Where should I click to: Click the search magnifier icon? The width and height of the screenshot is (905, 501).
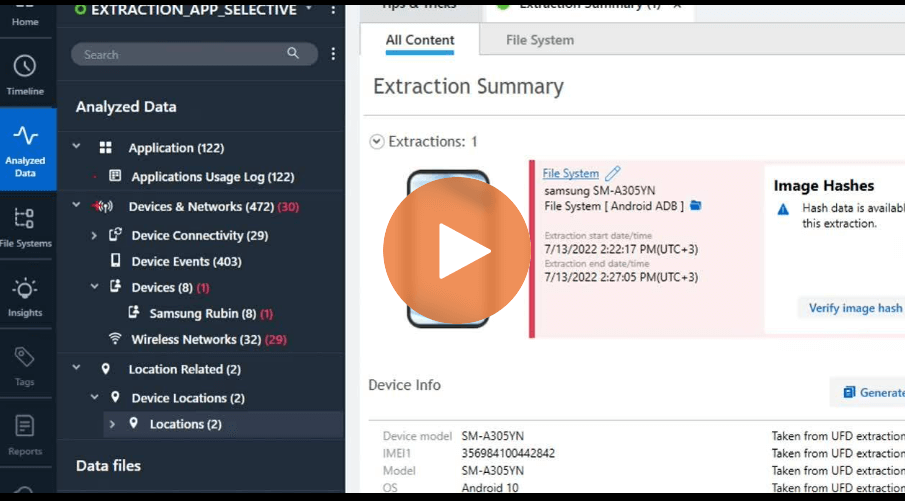click(293, 53)
